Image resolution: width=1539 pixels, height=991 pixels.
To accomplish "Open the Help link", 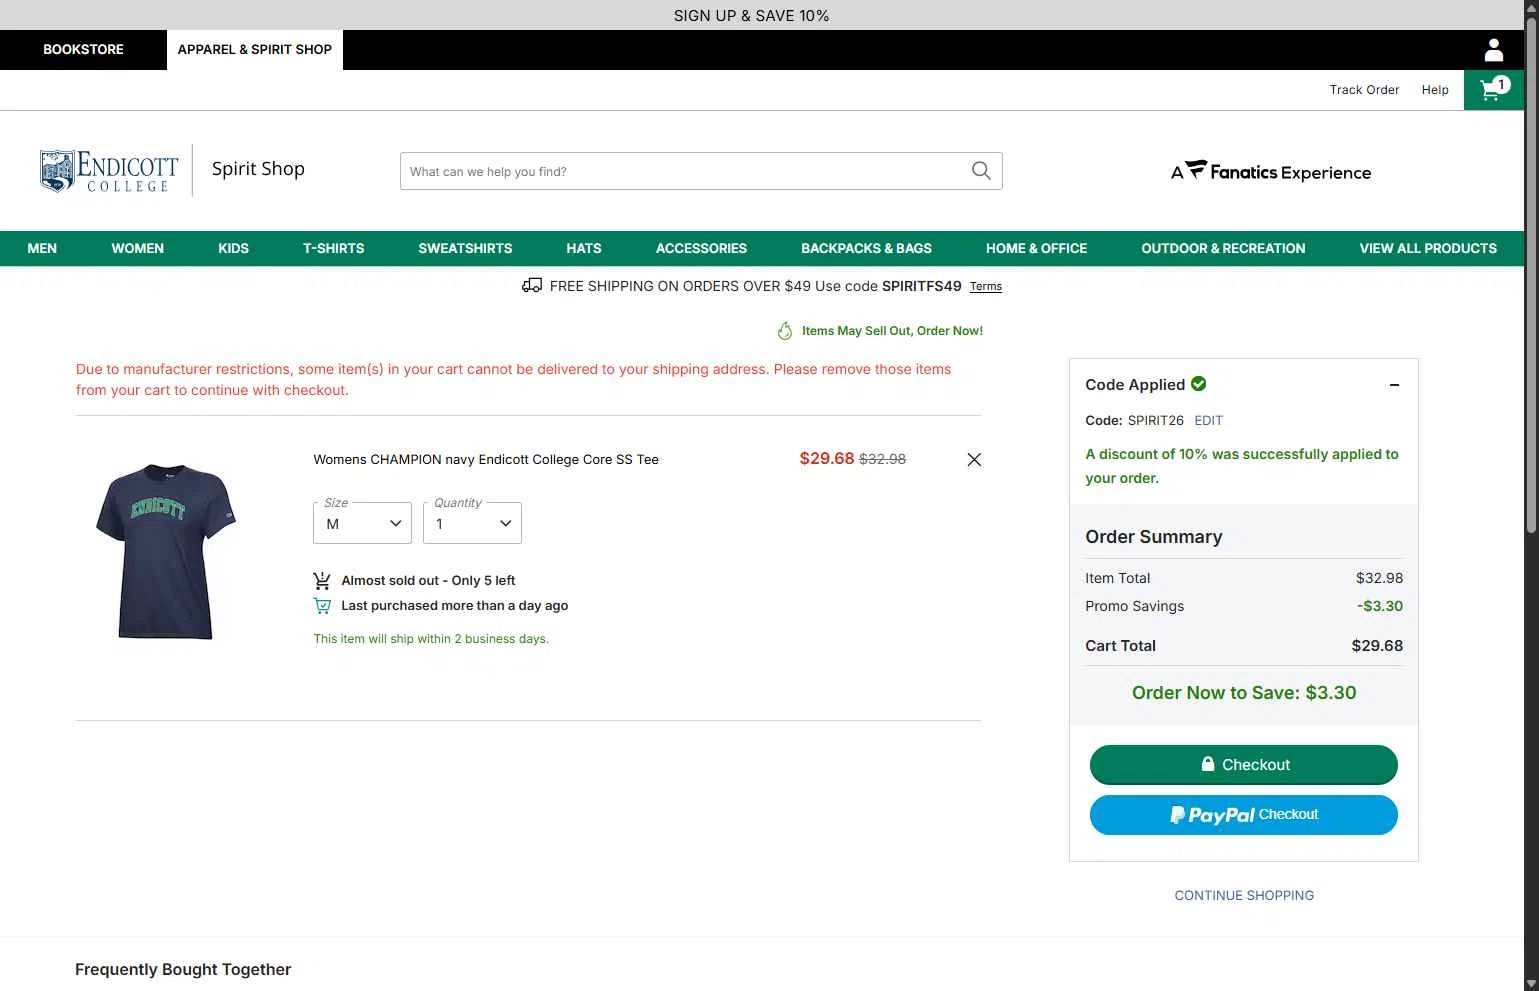I will 1435,90.
